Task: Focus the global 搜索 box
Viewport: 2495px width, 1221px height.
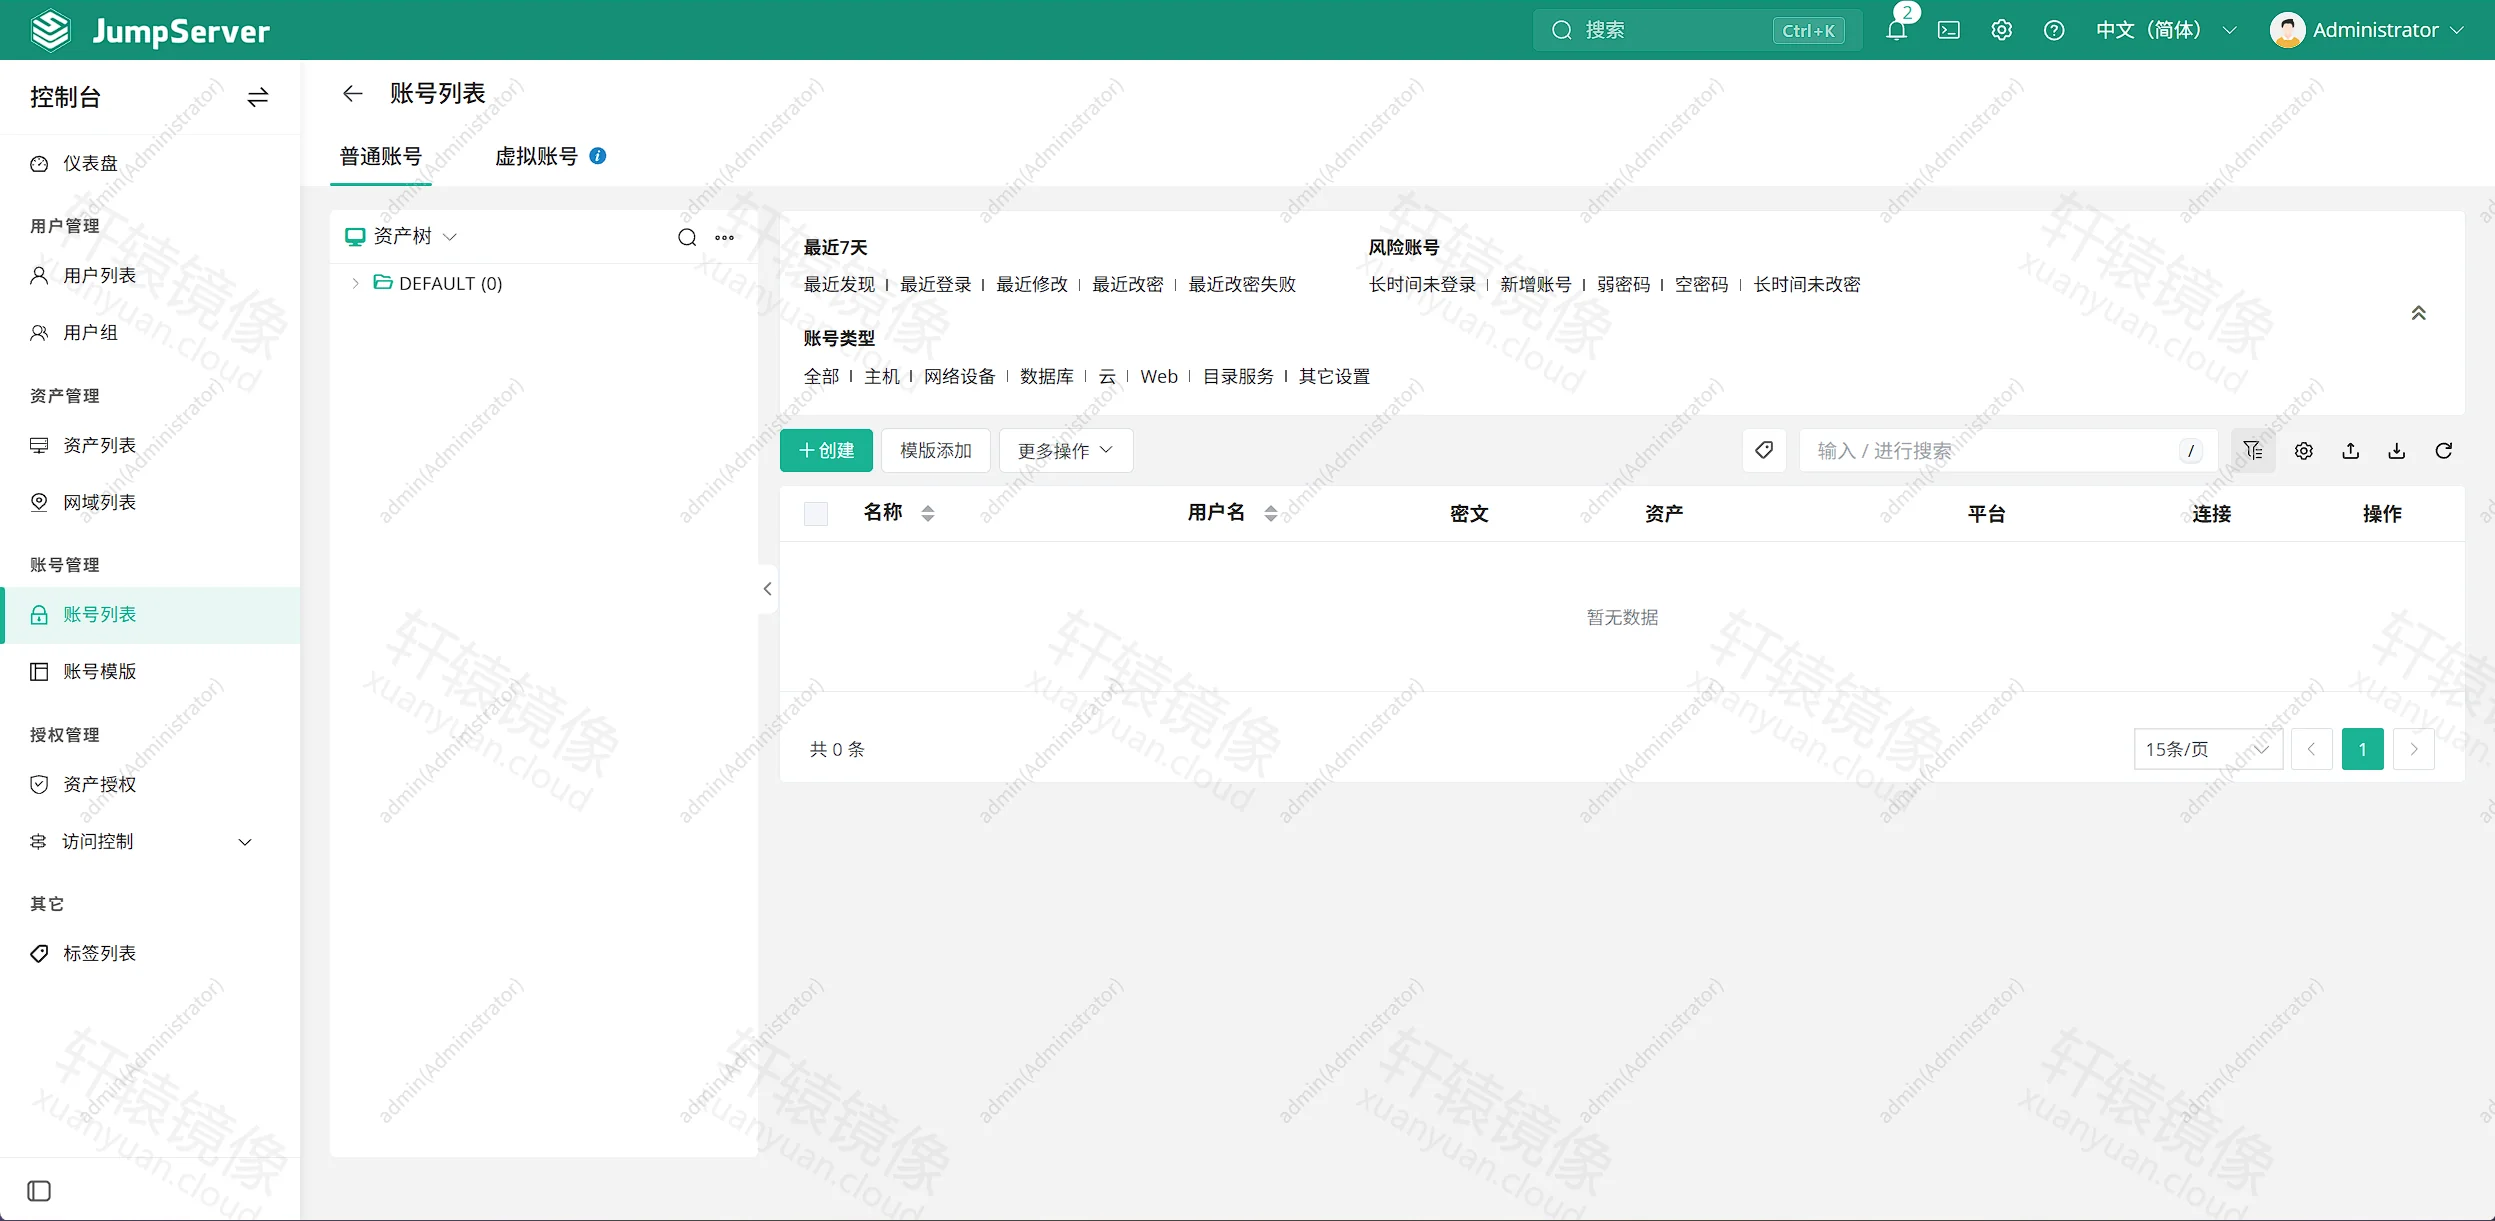Action: click(x=1697, y=30)
